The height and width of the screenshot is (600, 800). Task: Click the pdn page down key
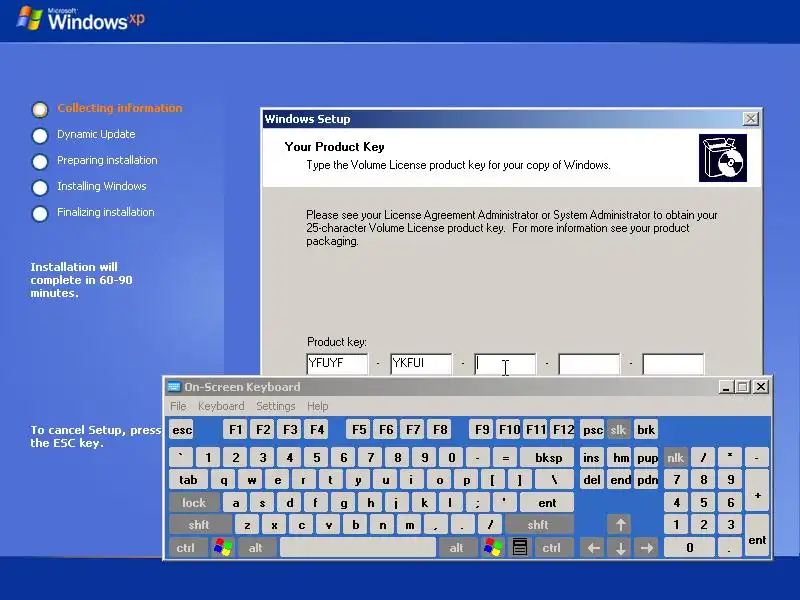pyautogui.click(x=647, y=480)
